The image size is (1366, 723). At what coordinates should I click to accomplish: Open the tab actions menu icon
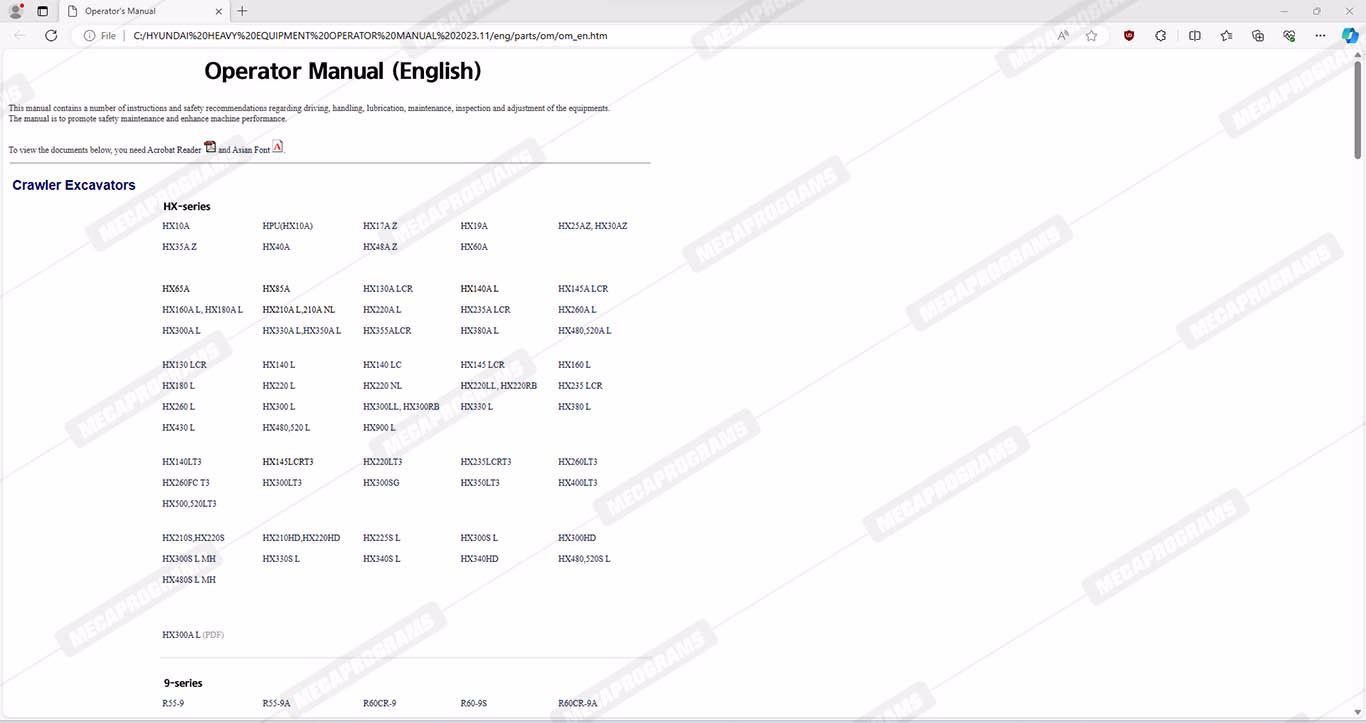coord(42,11)
